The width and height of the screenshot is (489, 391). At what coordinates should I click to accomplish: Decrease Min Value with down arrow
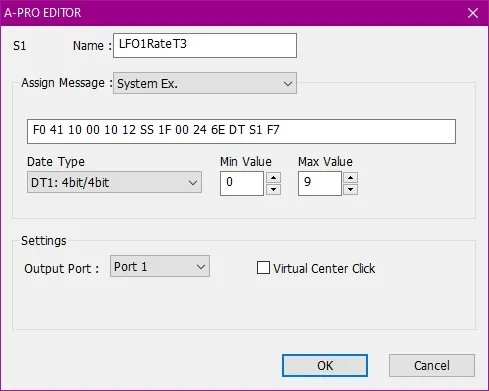[x=273, y=189]
